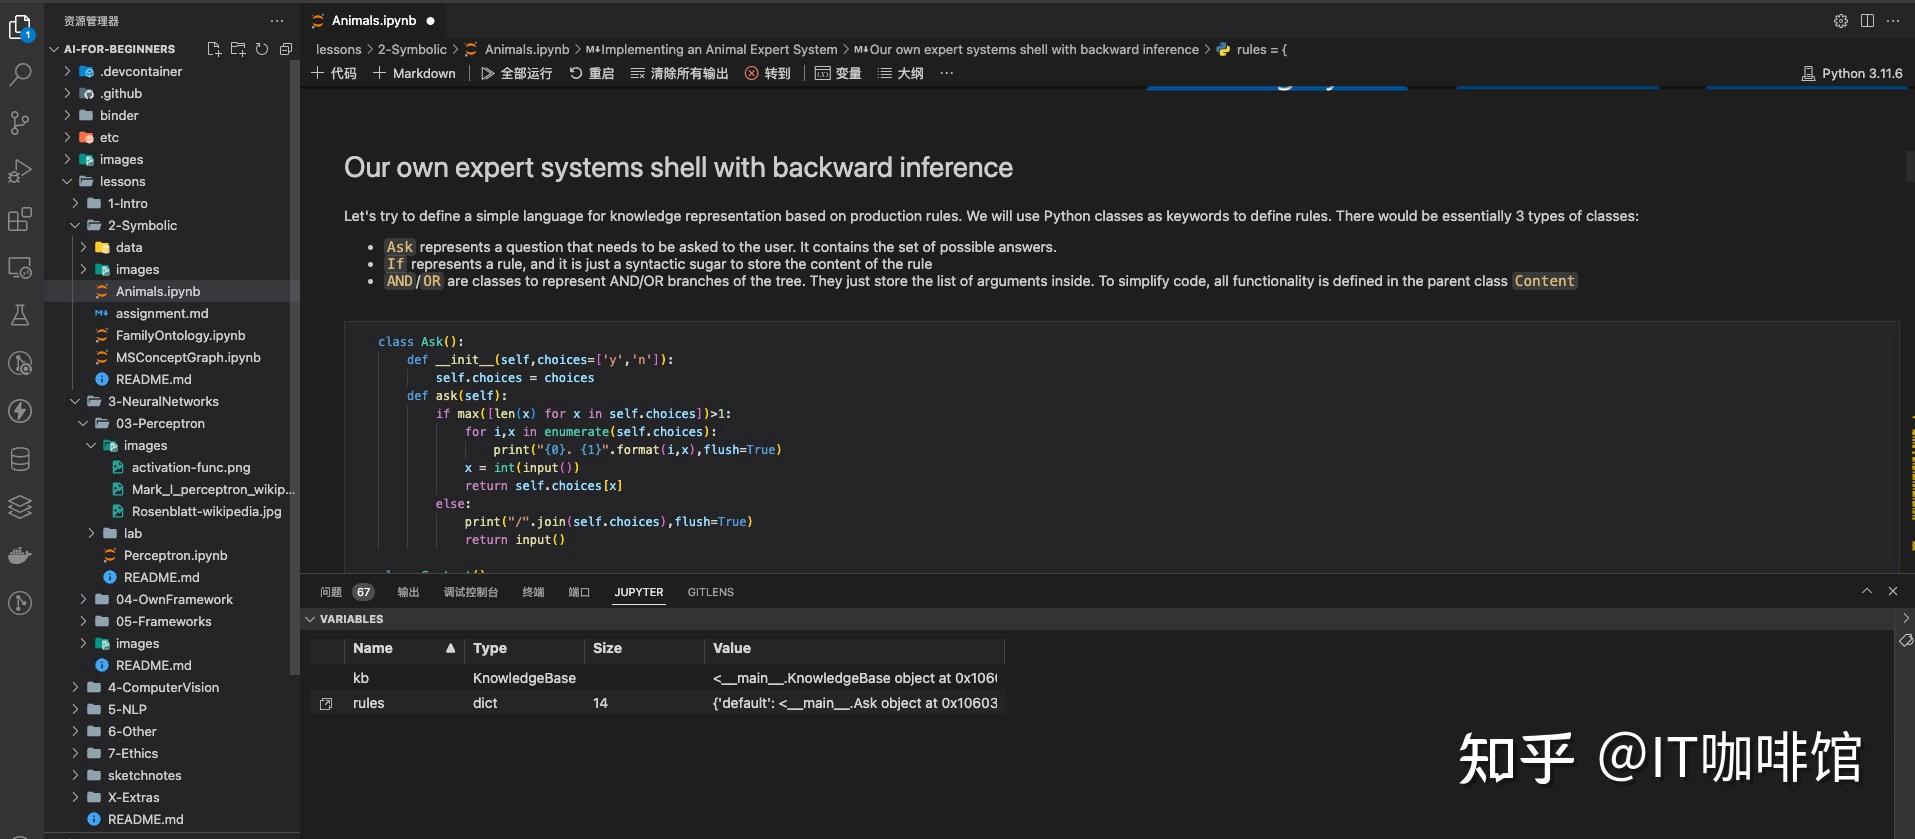
Task: Click inside the class Ask code cell
Action: (1120, 447)
